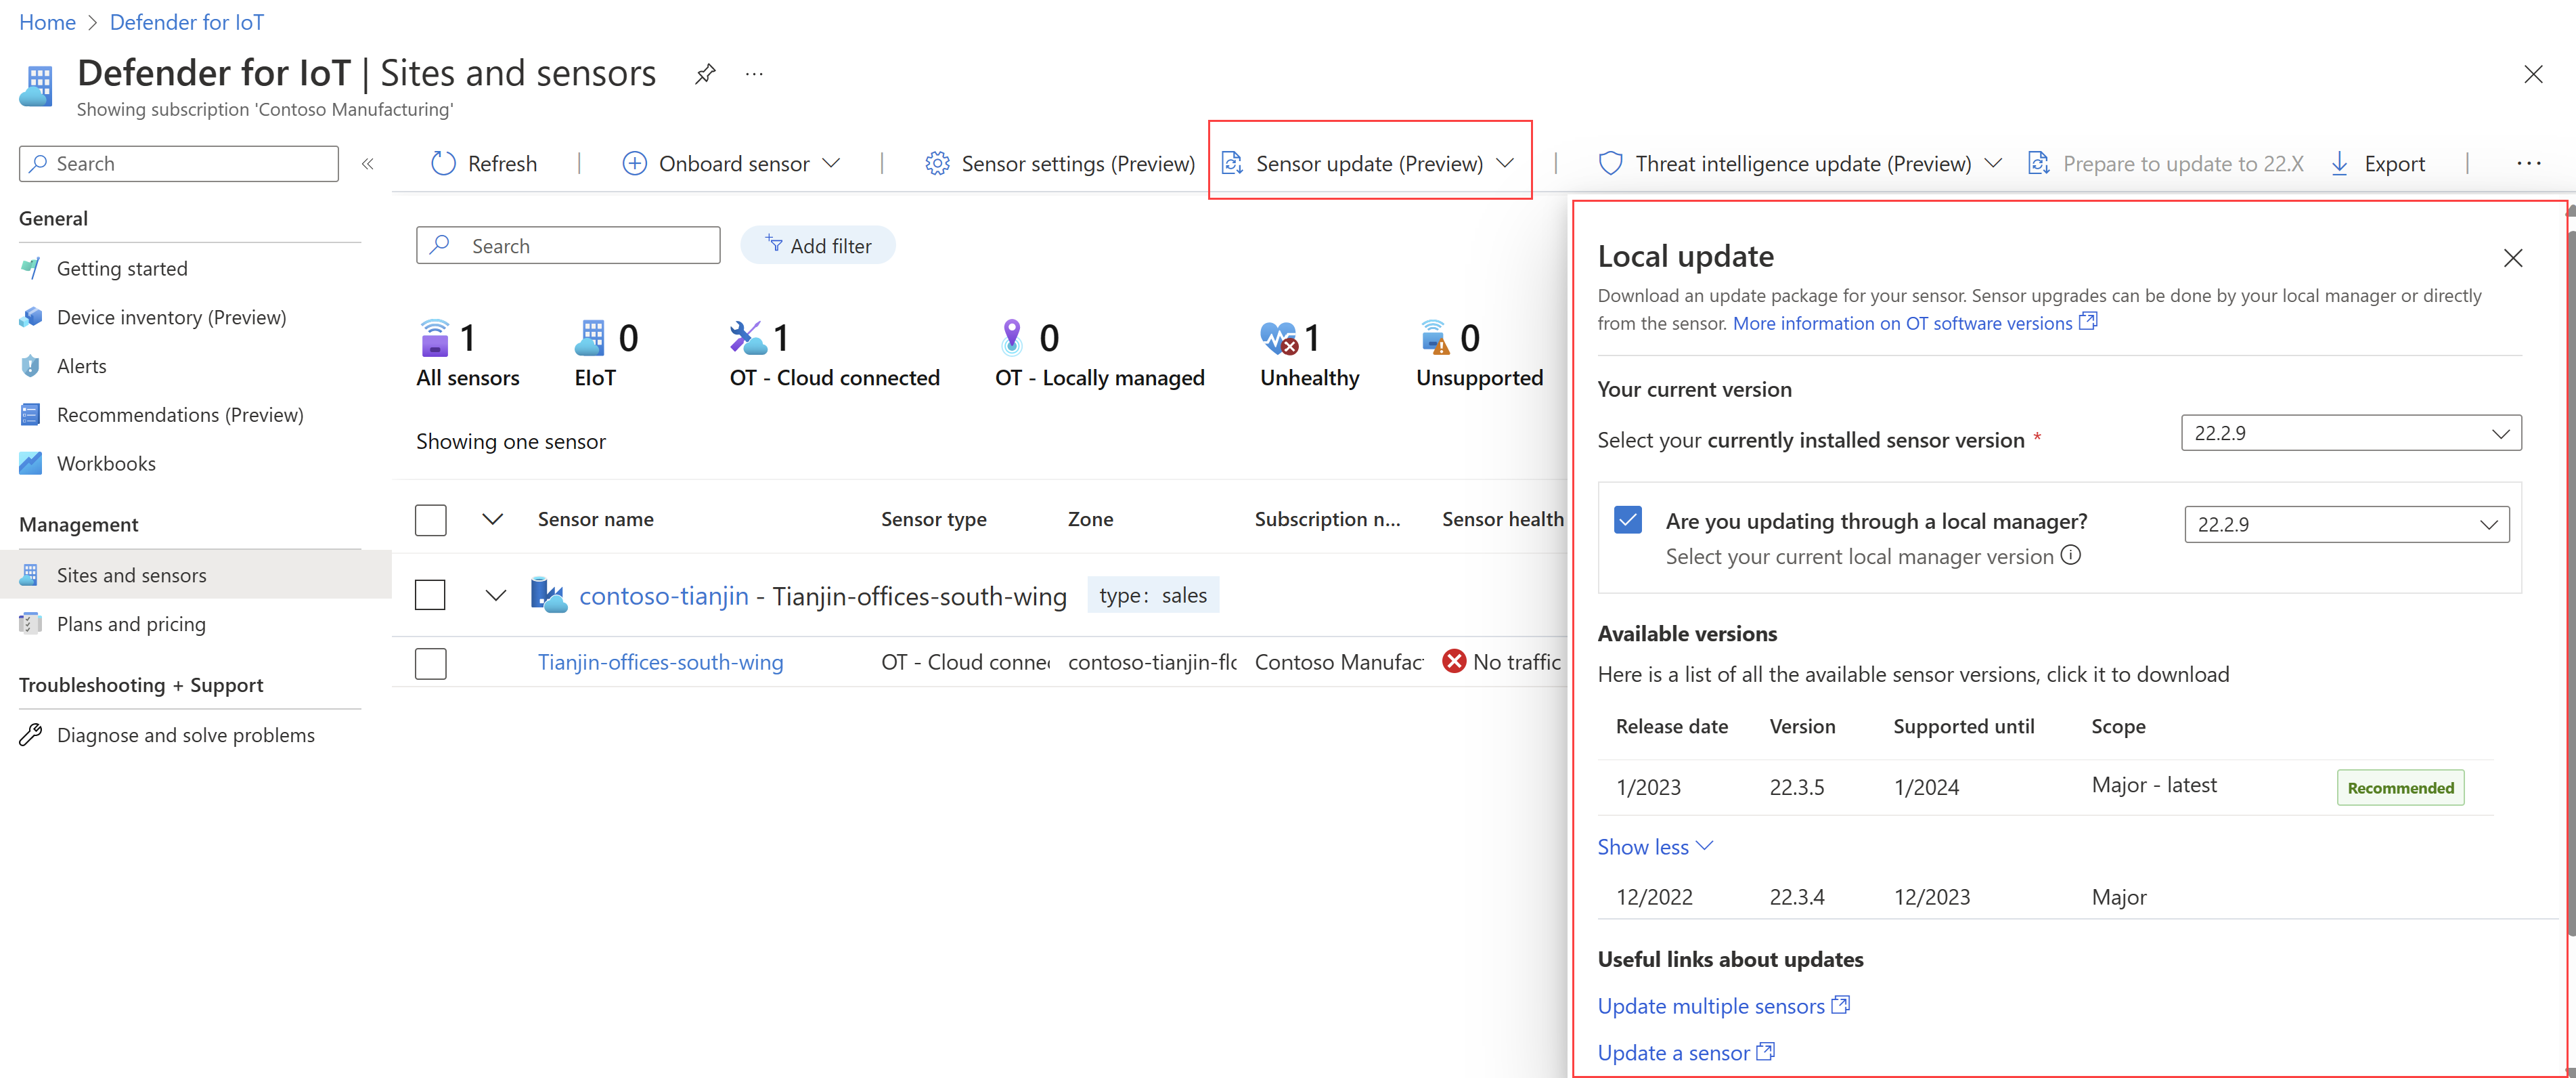Click the Subscription n... column header
Viewport: 2576px width, 1078px height.
point(1327,519)
